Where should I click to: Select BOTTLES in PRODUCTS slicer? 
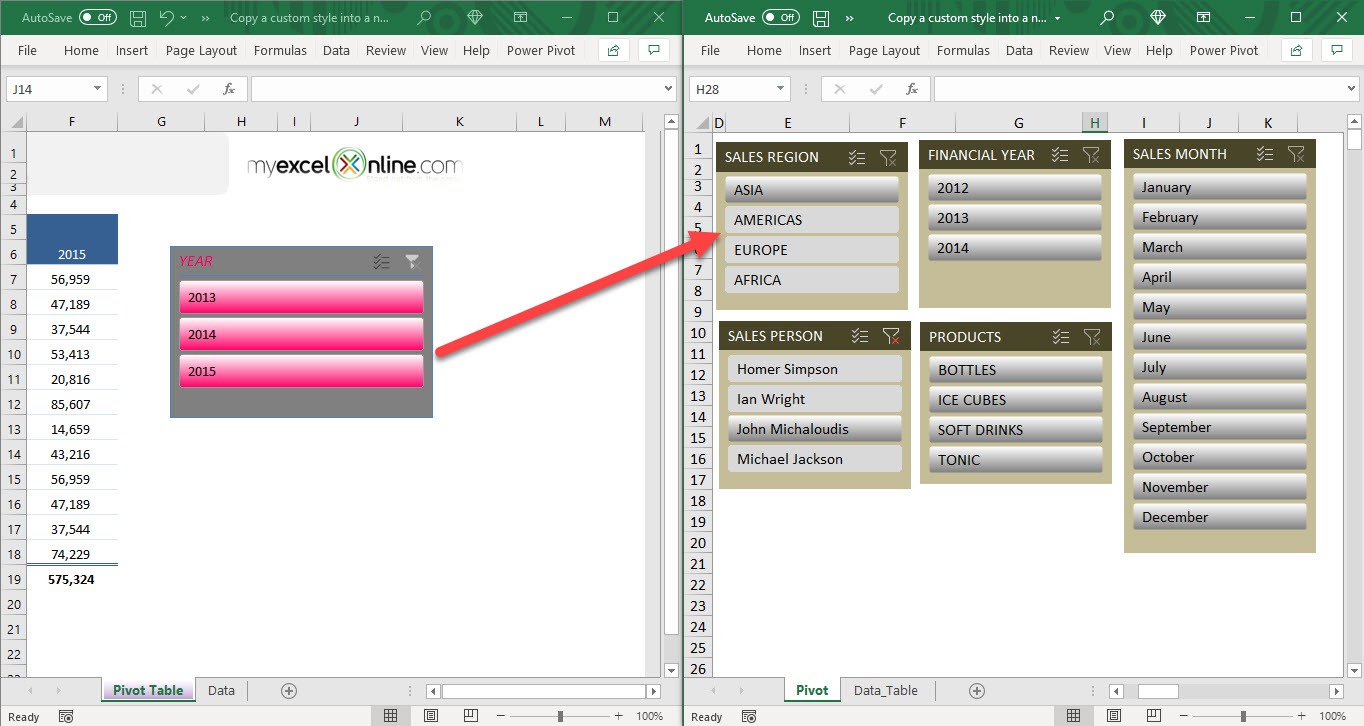(1016, 370)
